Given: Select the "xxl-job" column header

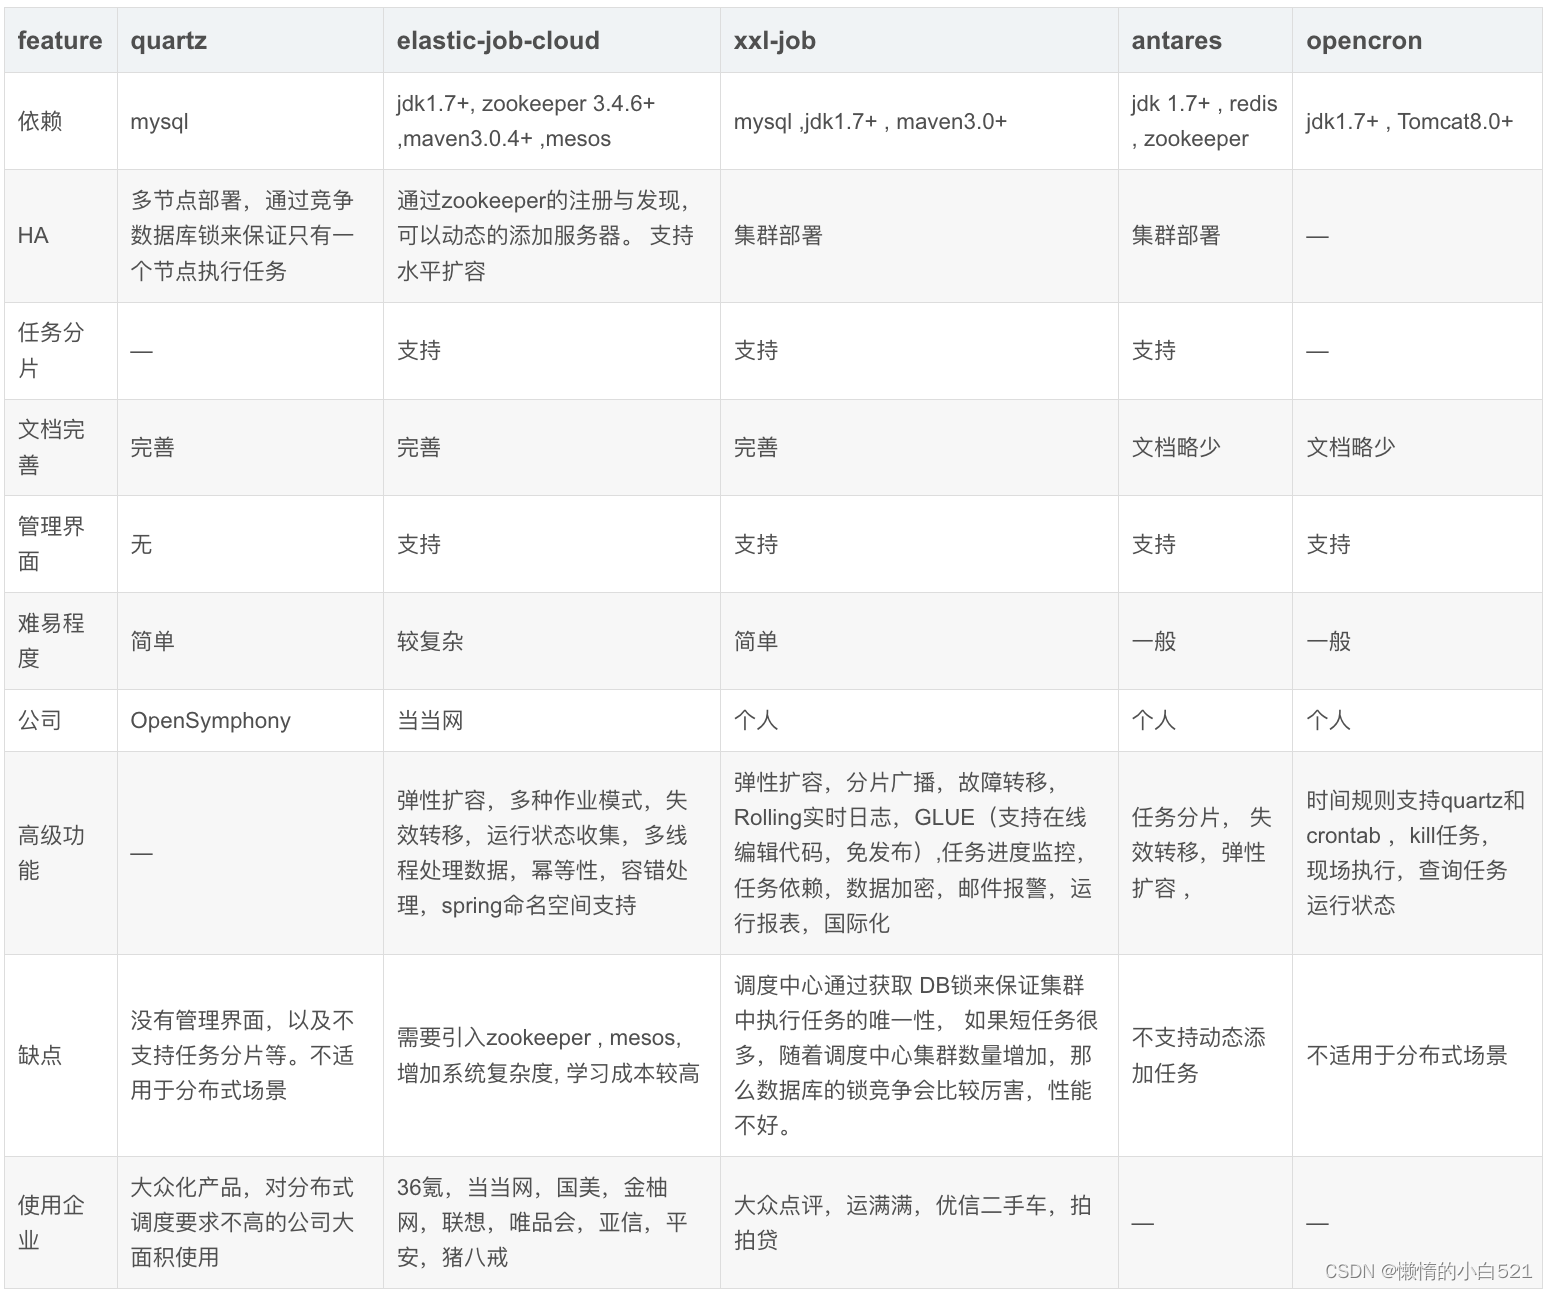Looking at the screenshot, I should (x=919, y=40).
